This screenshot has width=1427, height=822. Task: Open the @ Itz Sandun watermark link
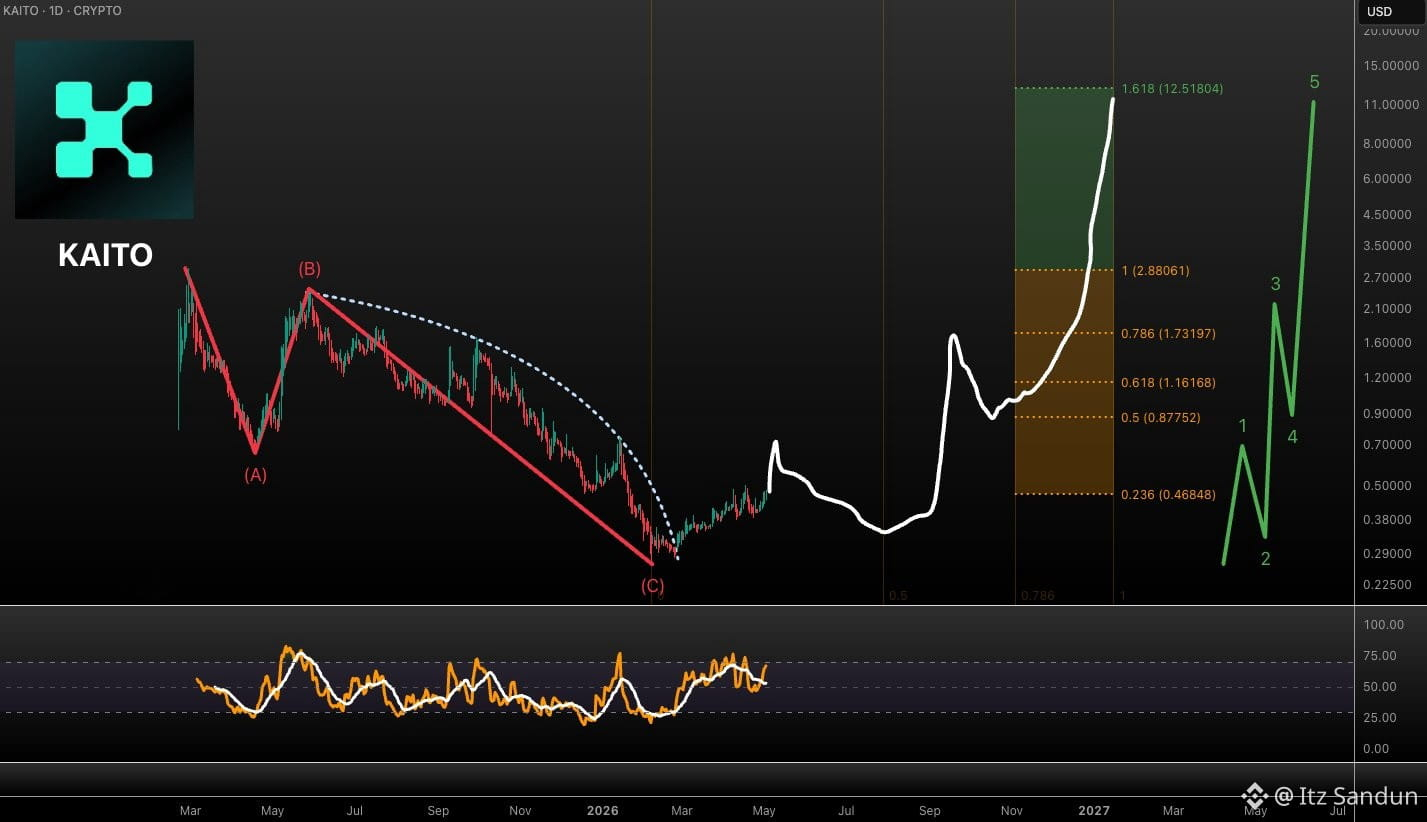click(x=1346, y=796)
